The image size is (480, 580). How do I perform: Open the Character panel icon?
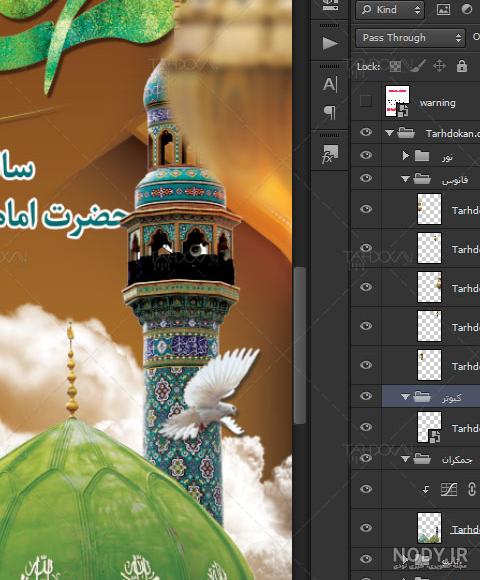330,84
